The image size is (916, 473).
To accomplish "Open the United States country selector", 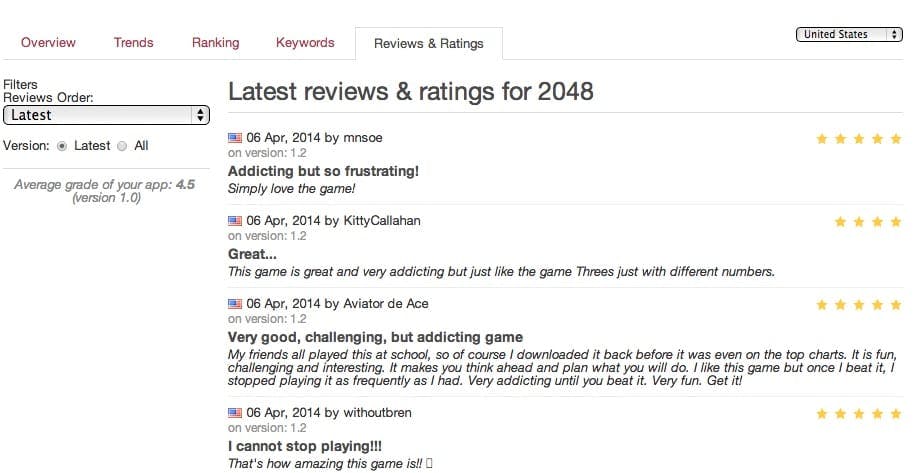I will tap(849, 34).
